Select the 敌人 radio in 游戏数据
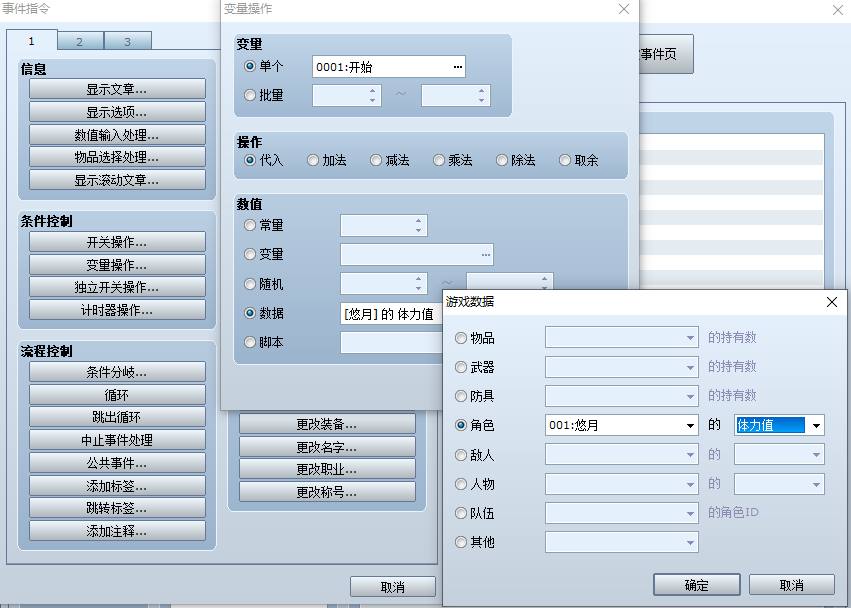The width and height of the screenshot is (851, 608). [x=461, y=455]
